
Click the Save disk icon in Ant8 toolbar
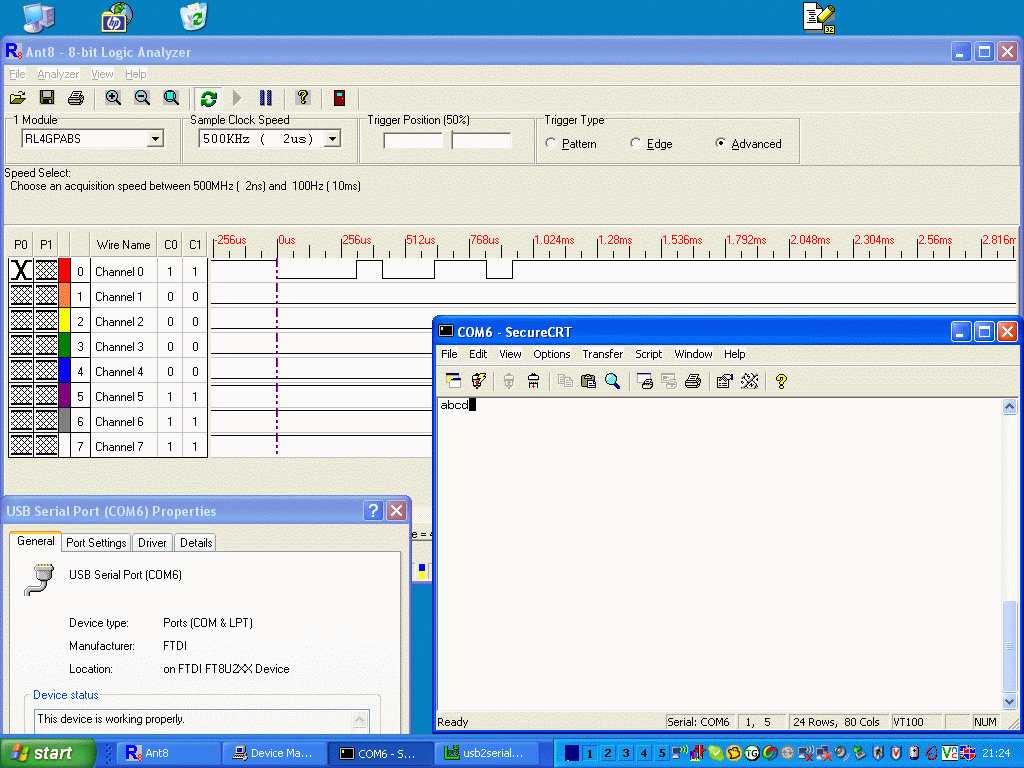coord(47,98)
